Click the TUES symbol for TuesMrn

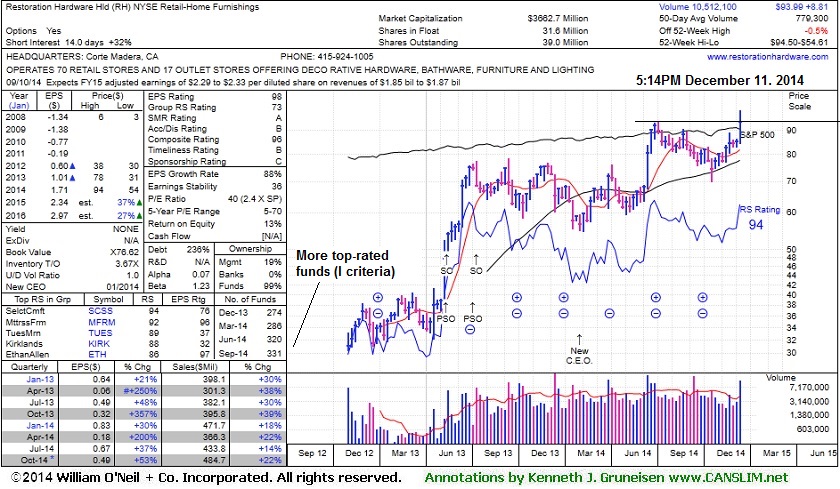(x=100, y=333)
